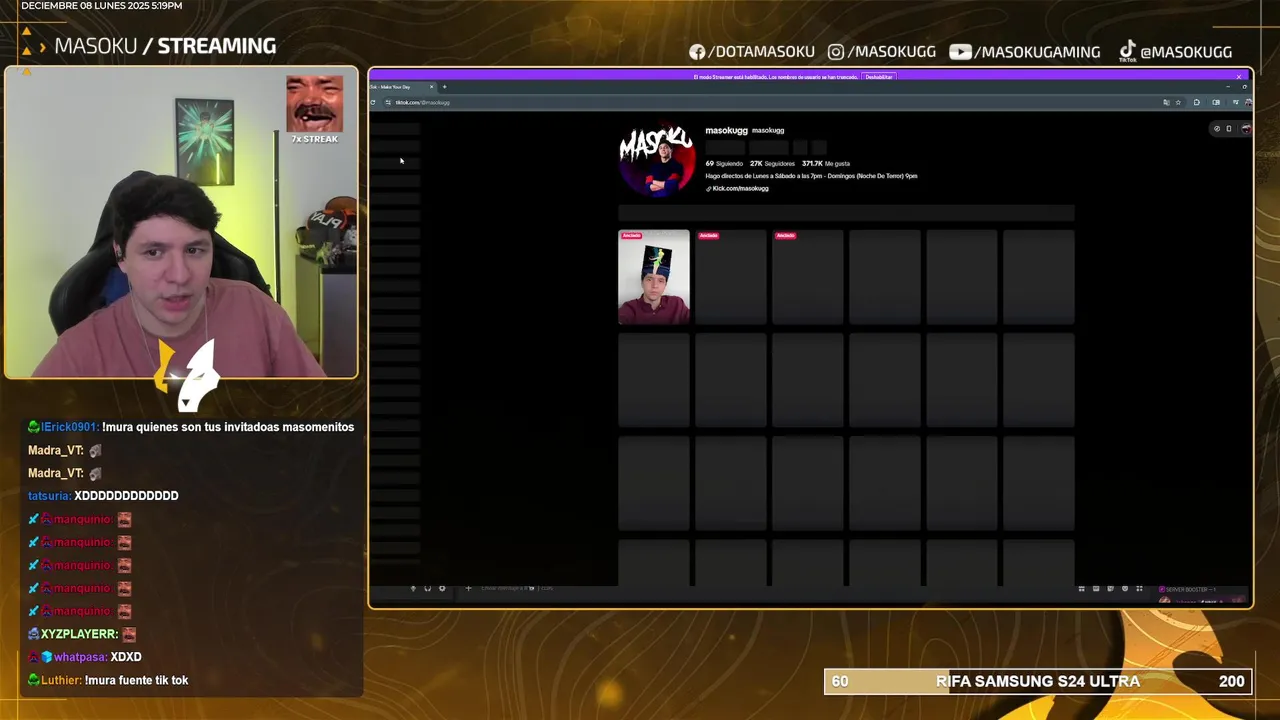
Task: Open the masokugg profile avatar picture
Action: (656, 160)
